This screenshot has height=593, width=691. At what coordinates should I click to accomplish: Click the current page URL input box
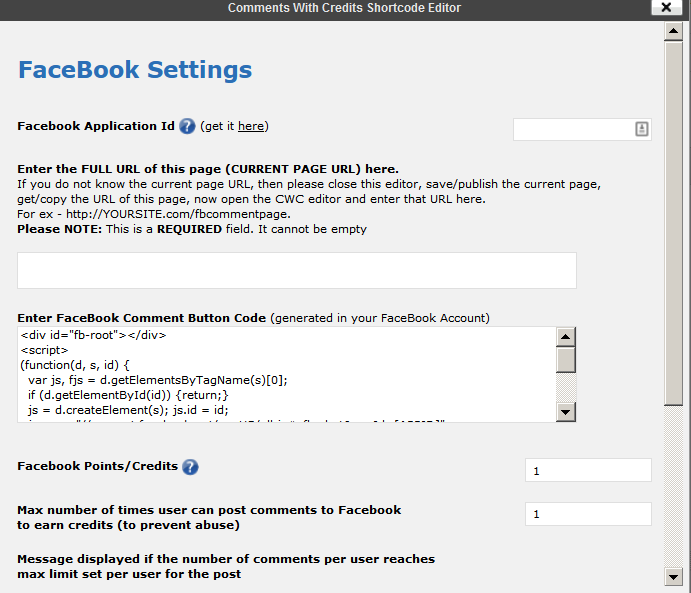click(297, 271)
